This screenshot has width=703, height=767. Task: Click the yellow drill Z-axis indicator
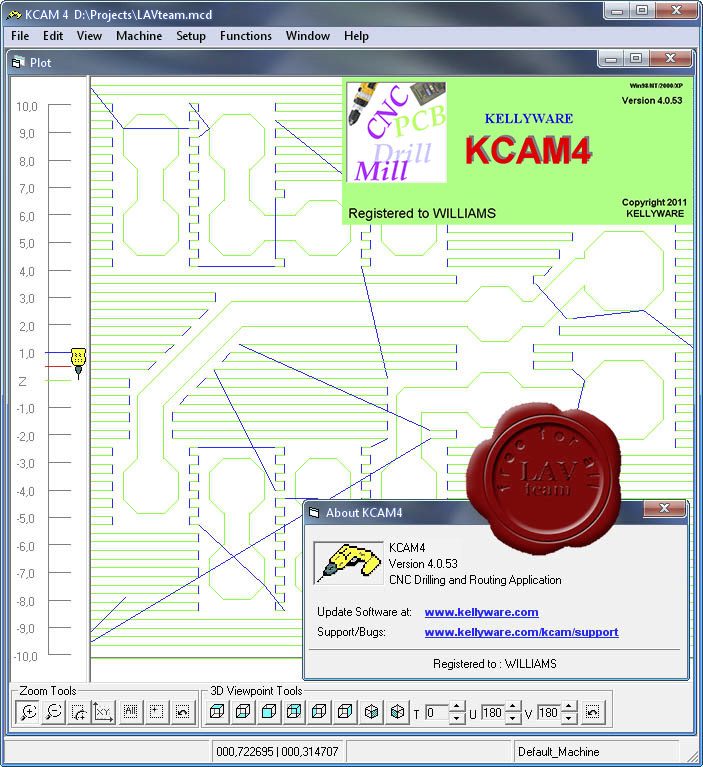click(x=78, y=362)
